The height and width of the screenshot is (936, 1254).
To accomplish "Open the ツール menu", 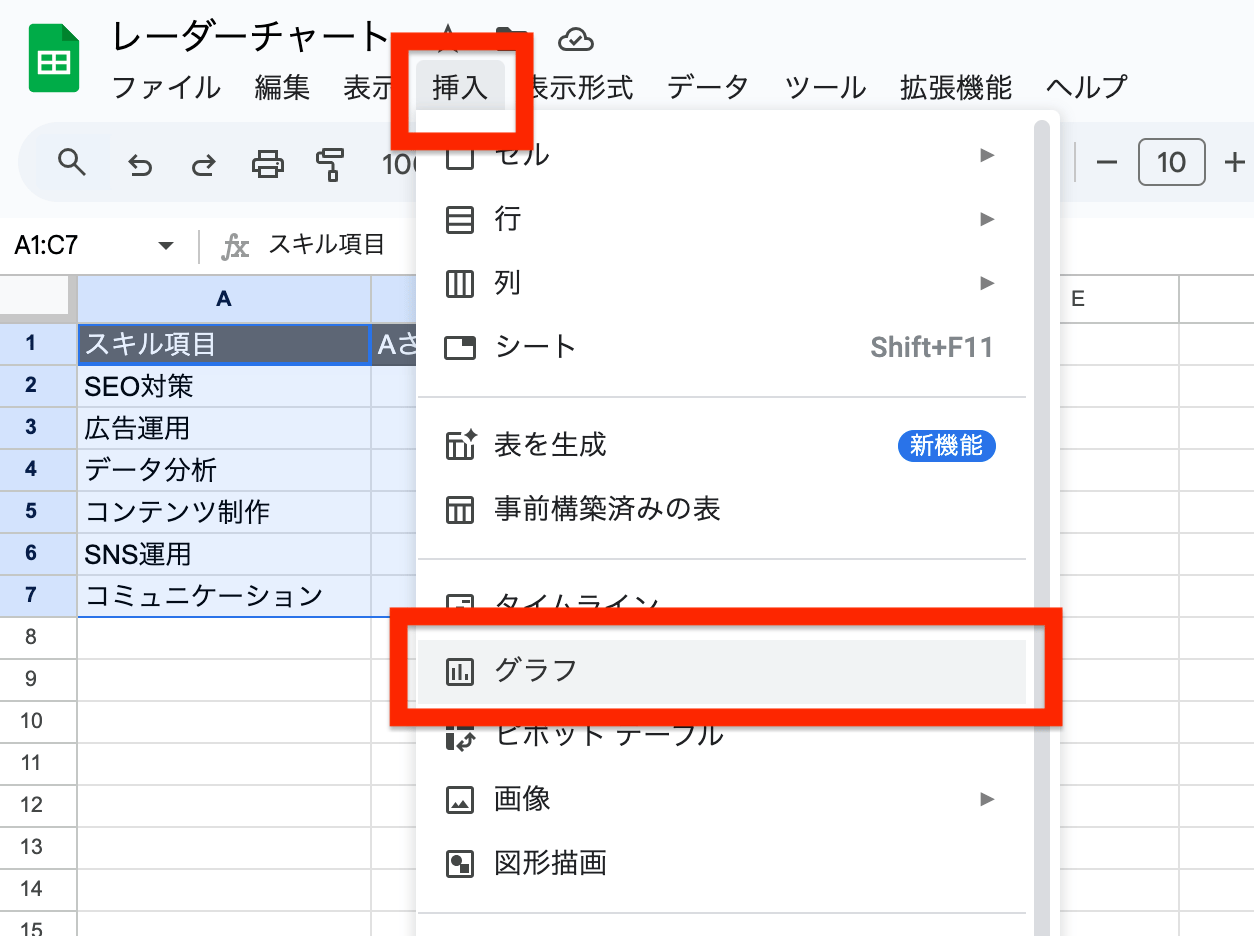I will [823, 87].
